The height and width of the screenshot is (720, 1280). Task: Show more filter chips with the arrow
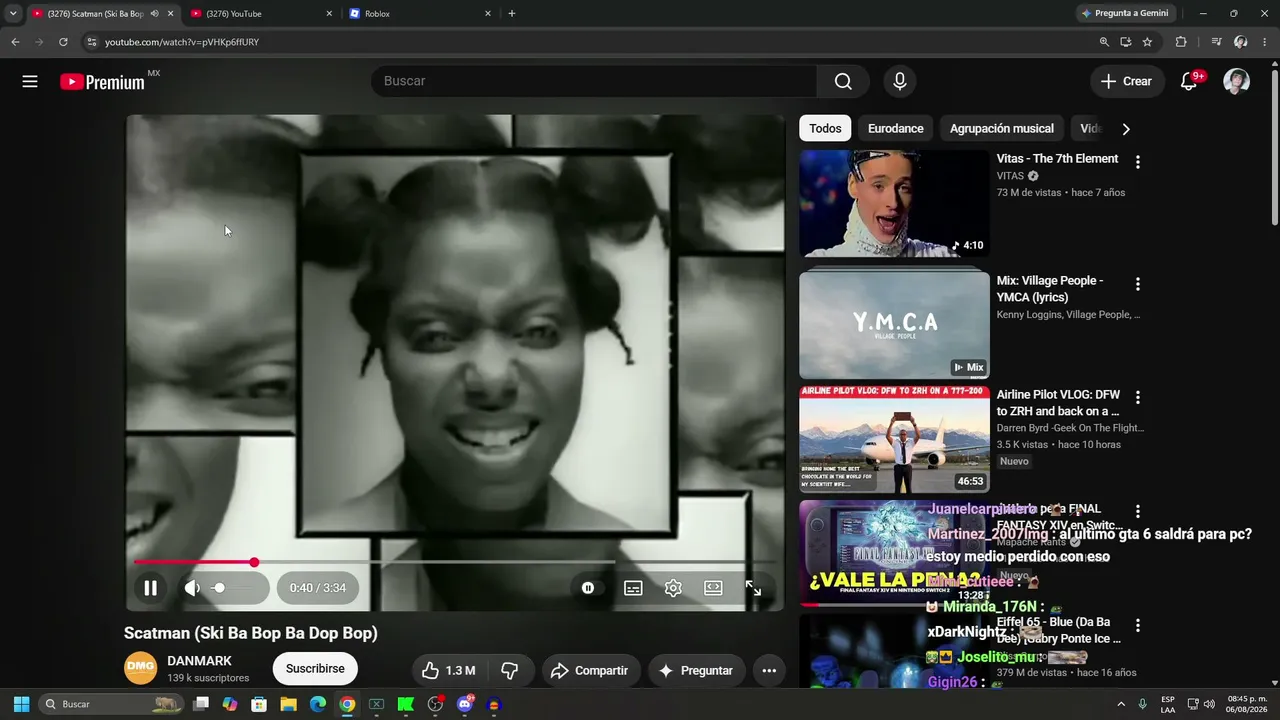pos(1126,129)
